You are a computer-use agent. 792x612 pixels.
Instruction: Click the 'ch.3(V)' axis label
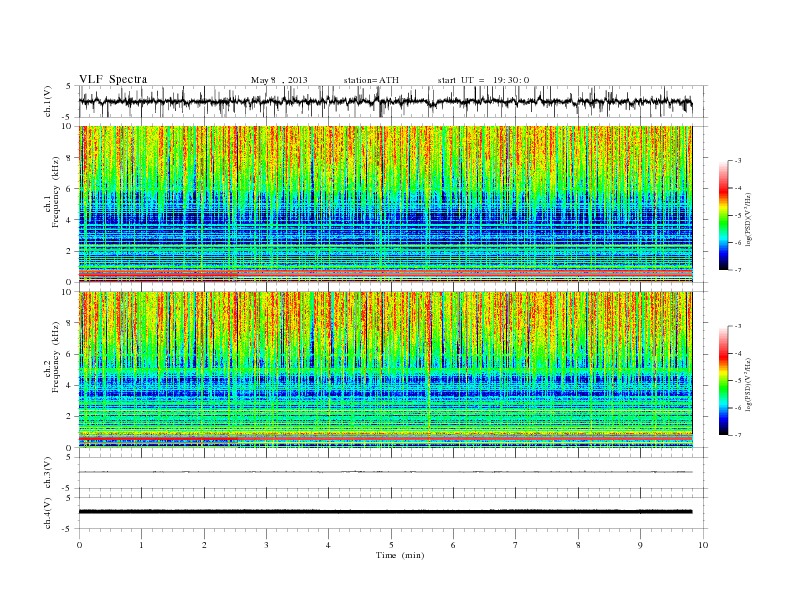pyautogui.click(x=48, y=473)
